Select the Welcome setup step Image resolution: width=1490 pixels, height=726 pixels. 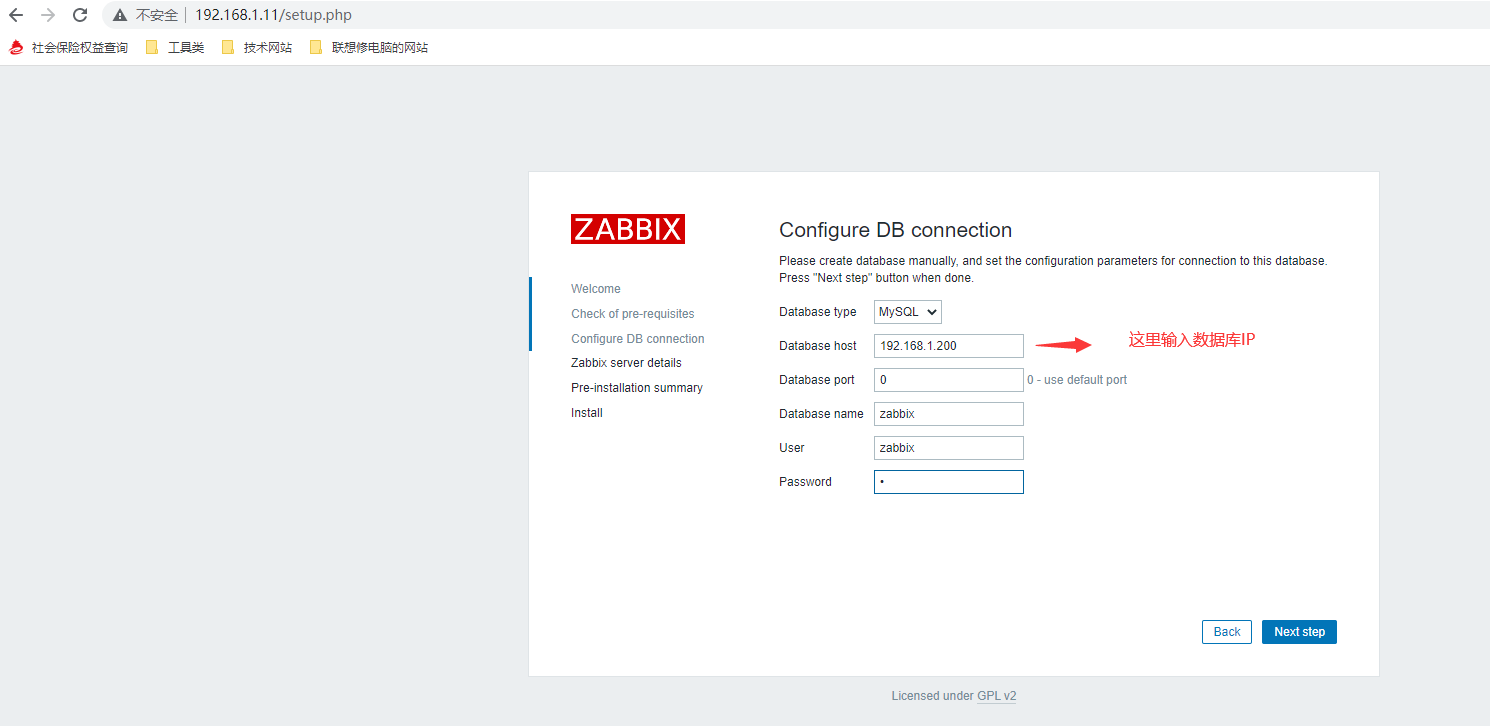click(596, 289)
